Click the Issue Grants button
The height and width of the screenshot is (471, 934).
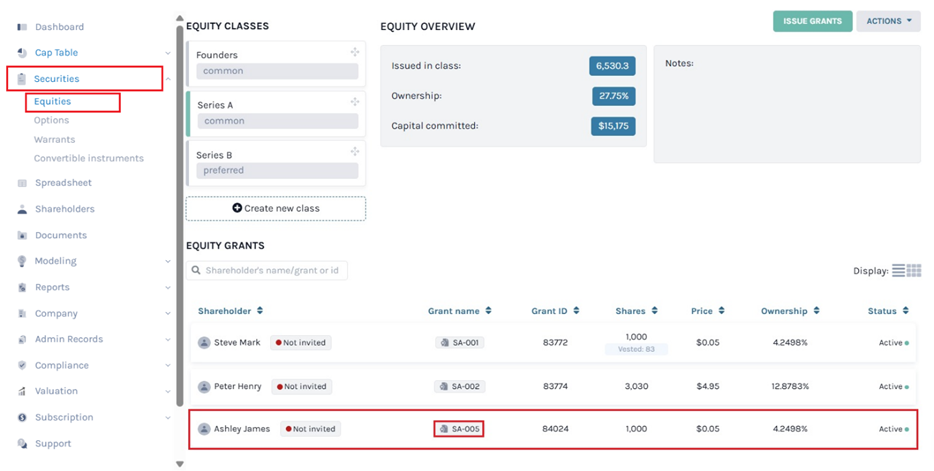coord(812,21)
